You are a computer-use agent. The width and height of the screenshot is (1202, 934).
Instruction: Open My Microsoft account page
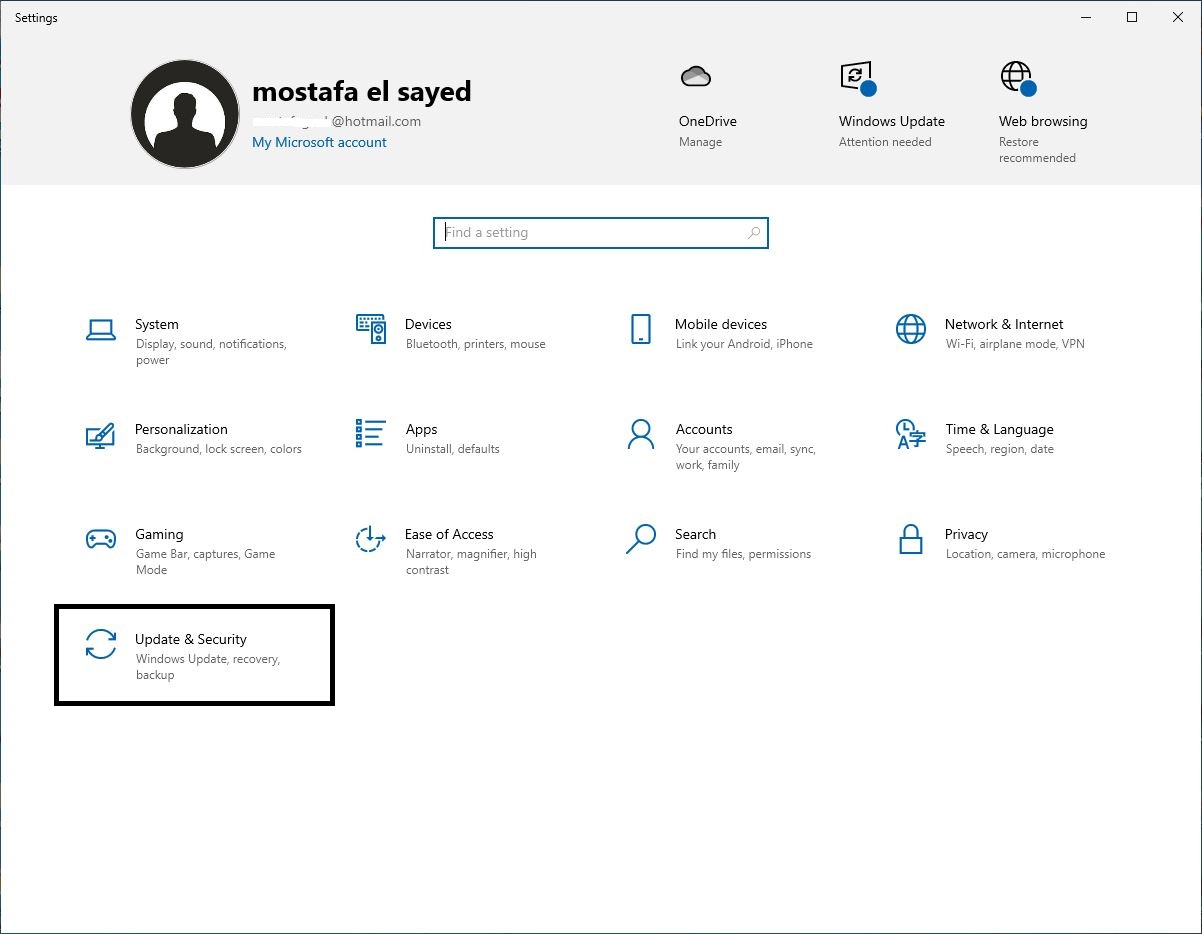point(319,142)
